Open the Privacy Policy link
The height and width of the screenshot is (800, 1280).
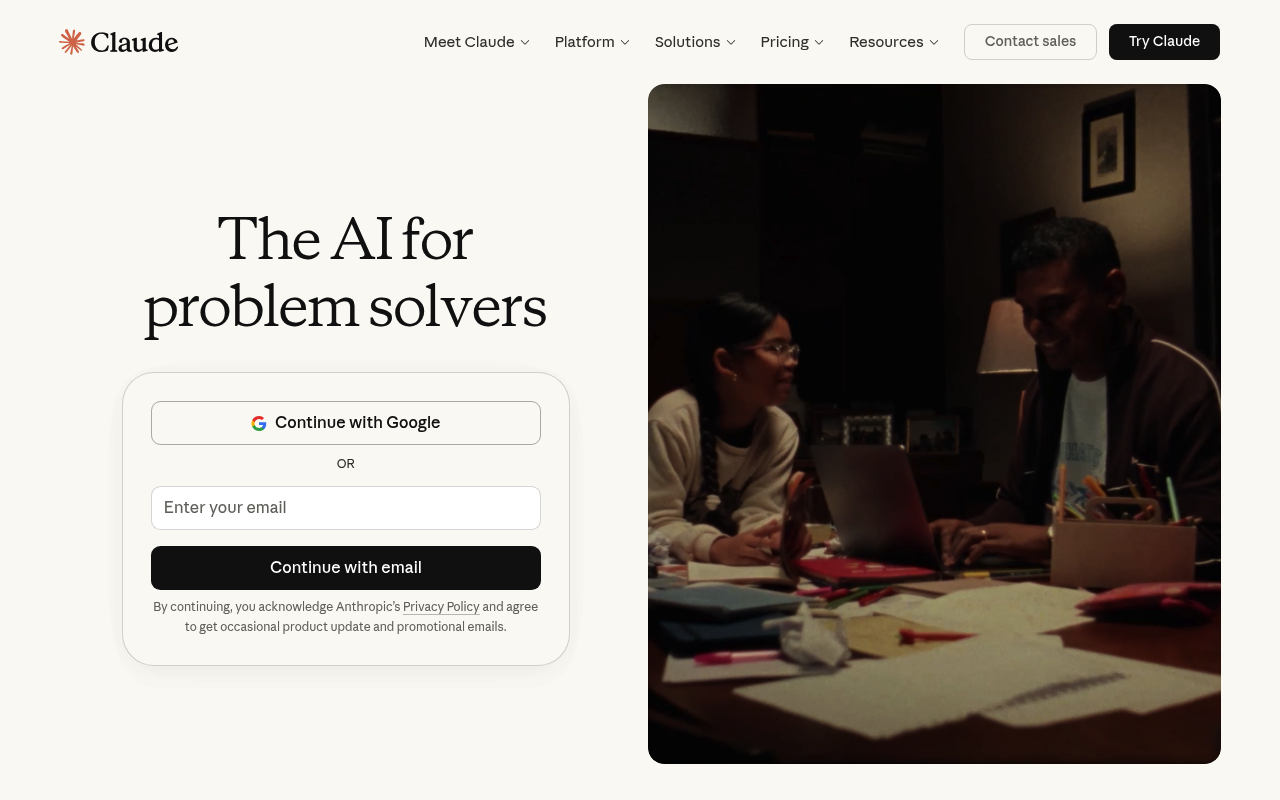[x=441, y=607]
